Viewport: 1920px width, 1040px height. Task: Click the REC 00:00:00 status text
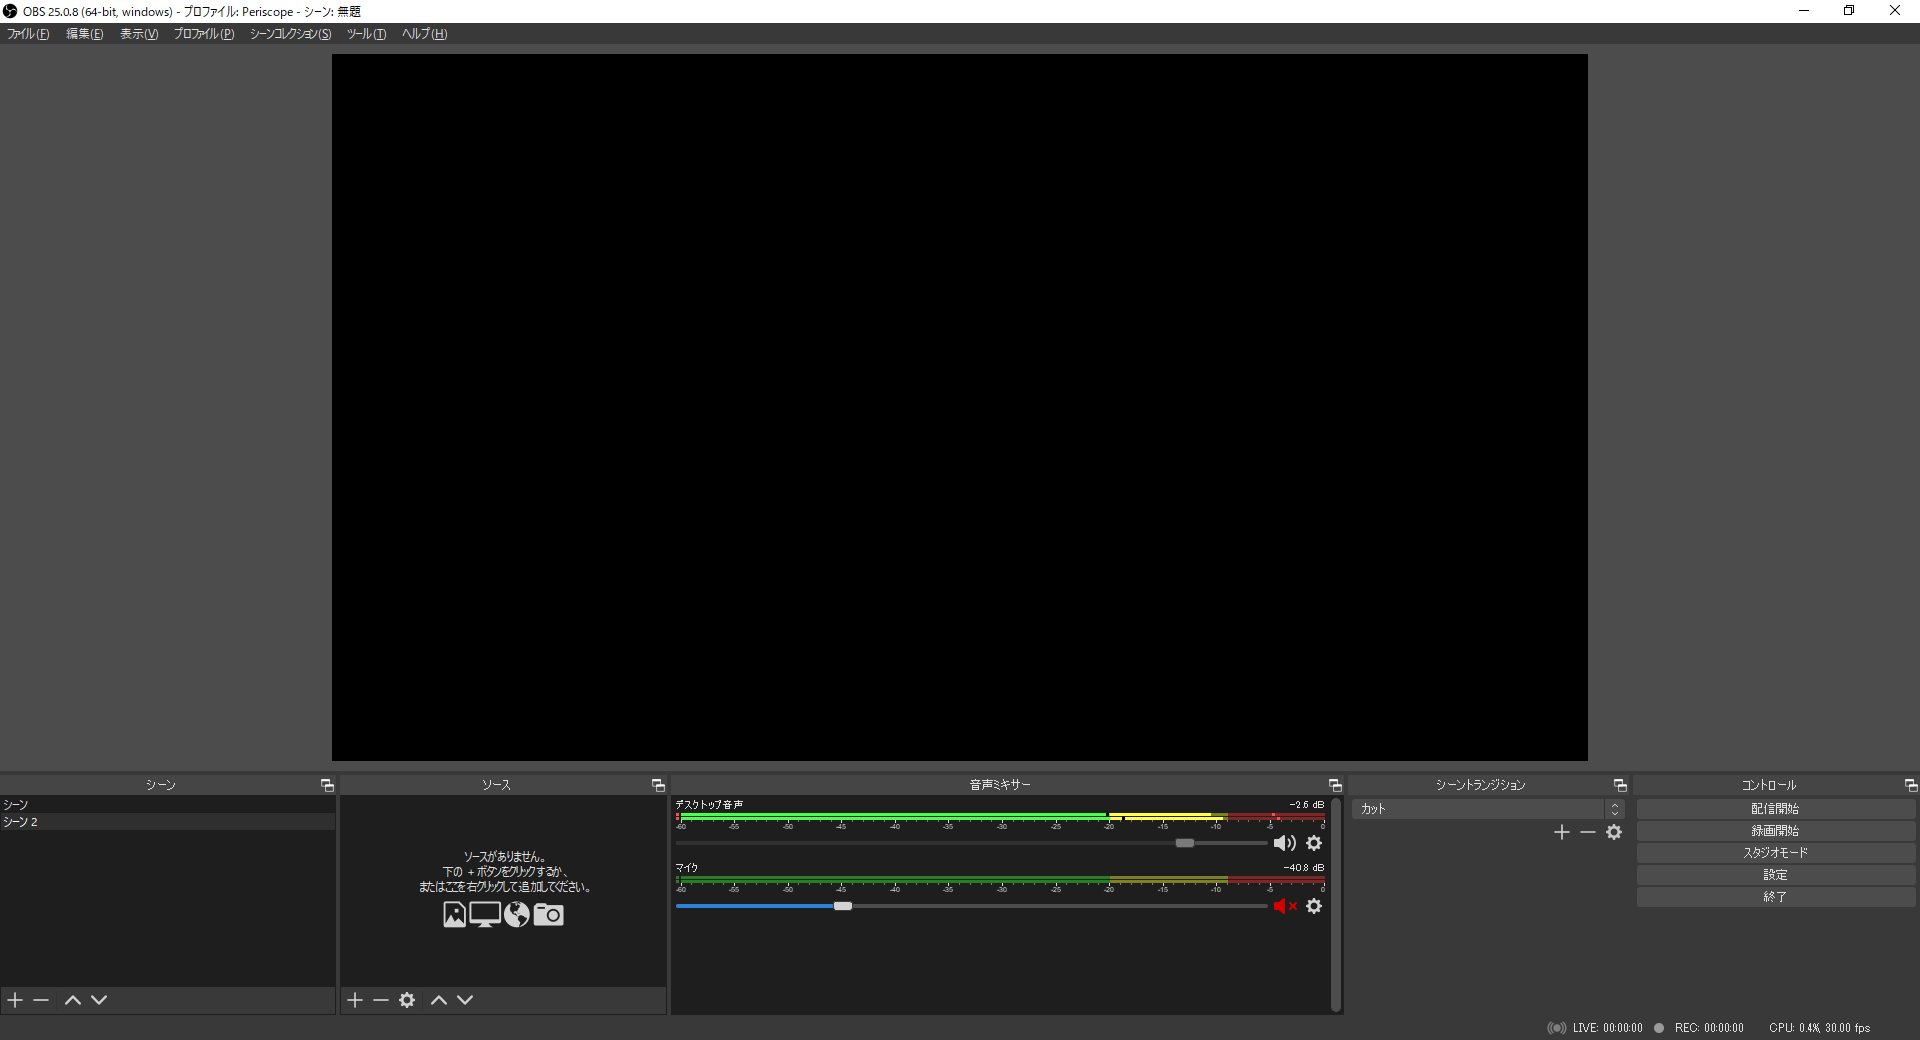[x=1709, y=1028]
